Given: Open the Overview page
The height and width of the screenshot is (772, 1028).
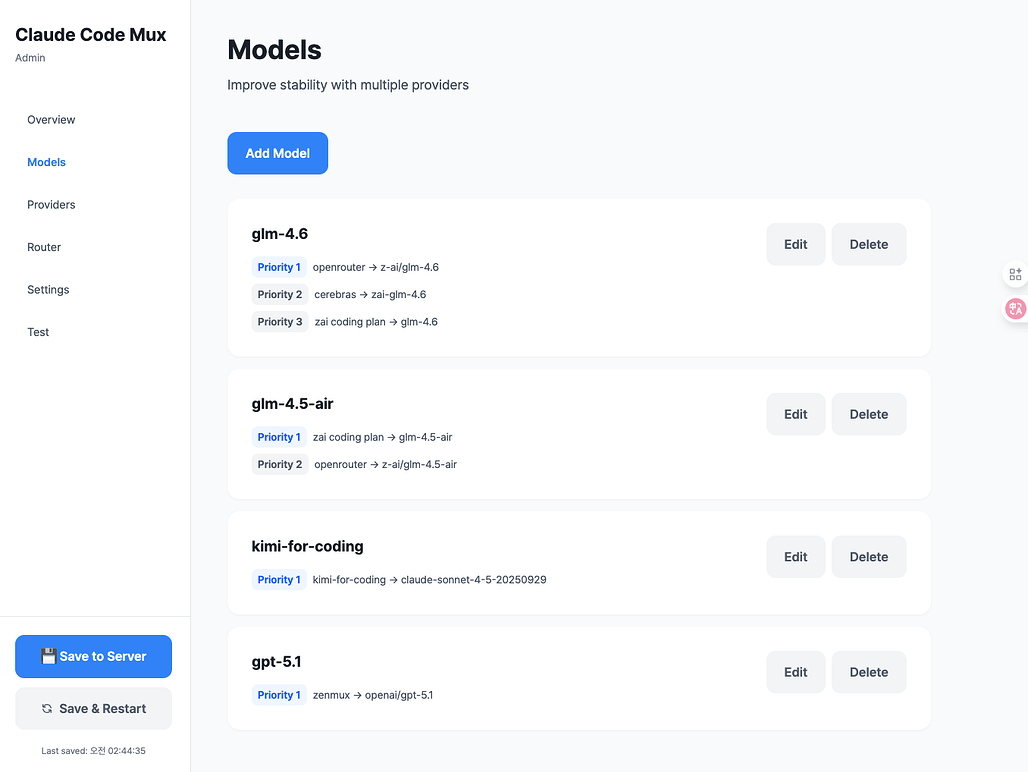Looking at the screenshot, I should click(51, 120).
